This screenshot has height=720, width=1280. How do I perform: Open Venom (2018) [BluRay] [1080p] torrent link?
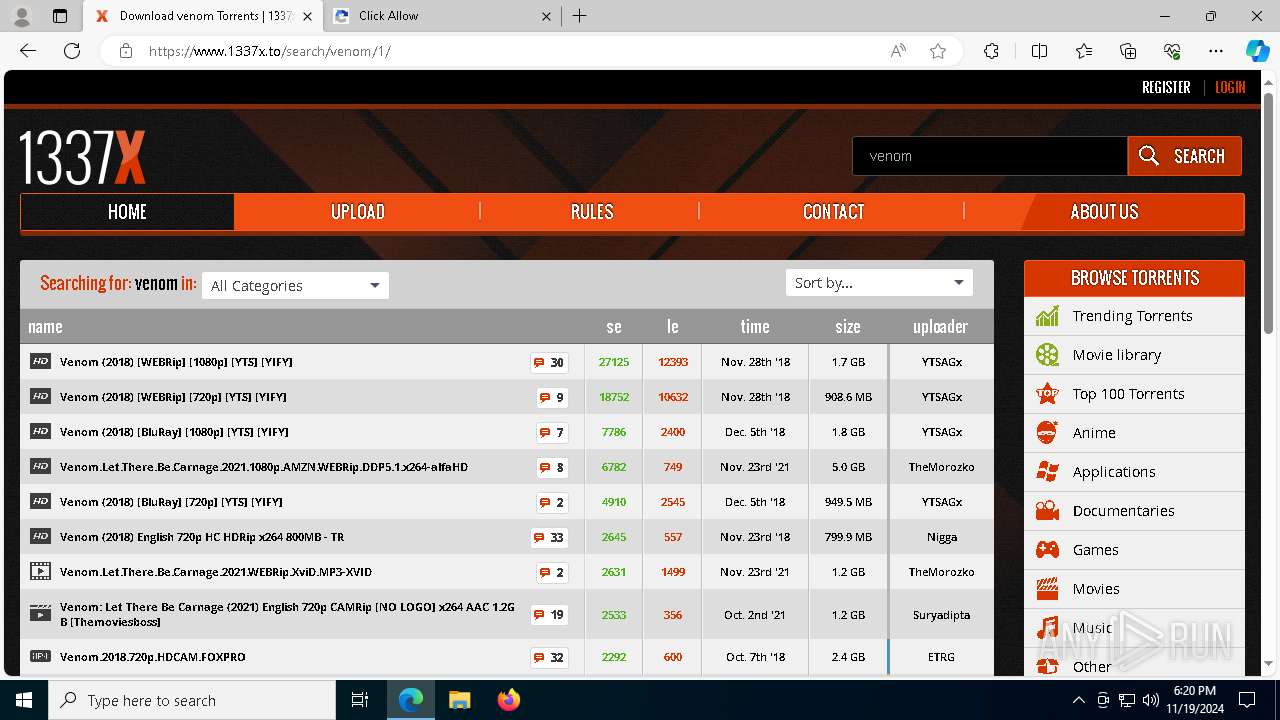pyautogui.click(x=174, y=432)
